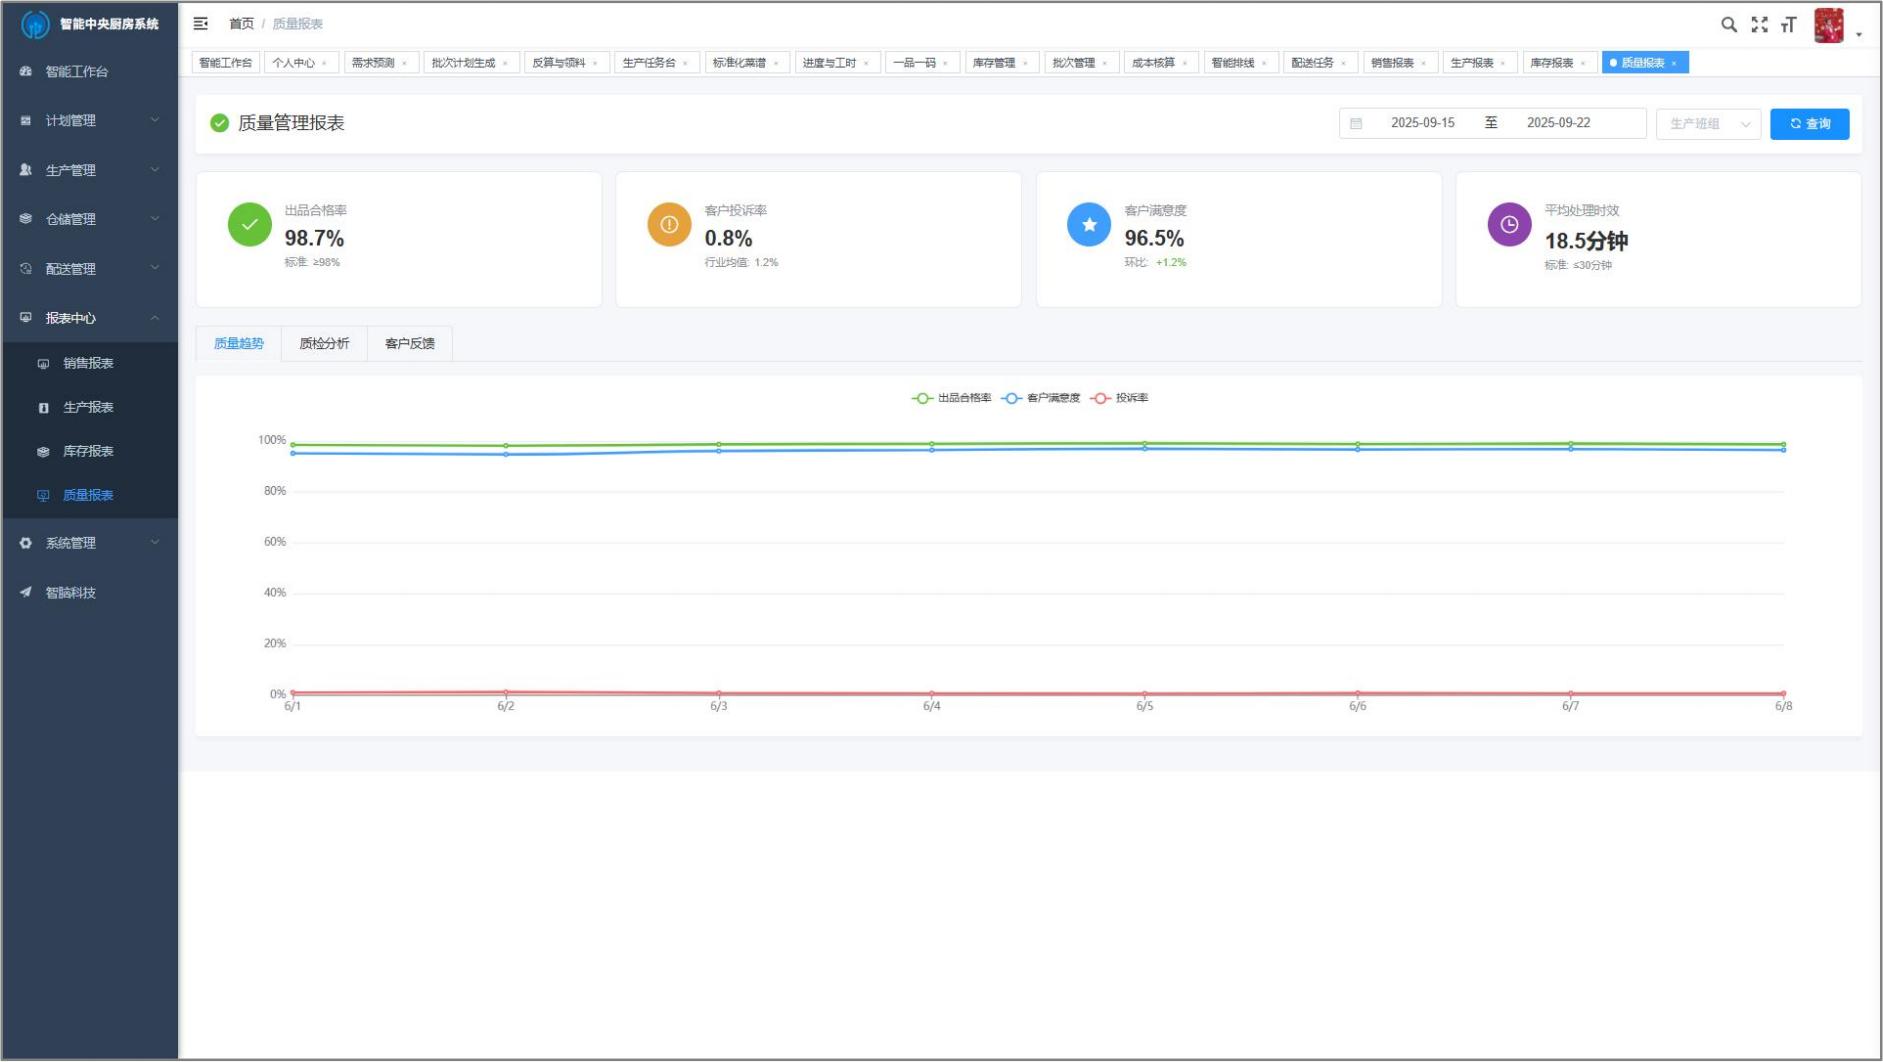This screenshot has width=1883, height=1062.
Task: Click the green checkmark pass rate icon
Action: coord(249,224)
